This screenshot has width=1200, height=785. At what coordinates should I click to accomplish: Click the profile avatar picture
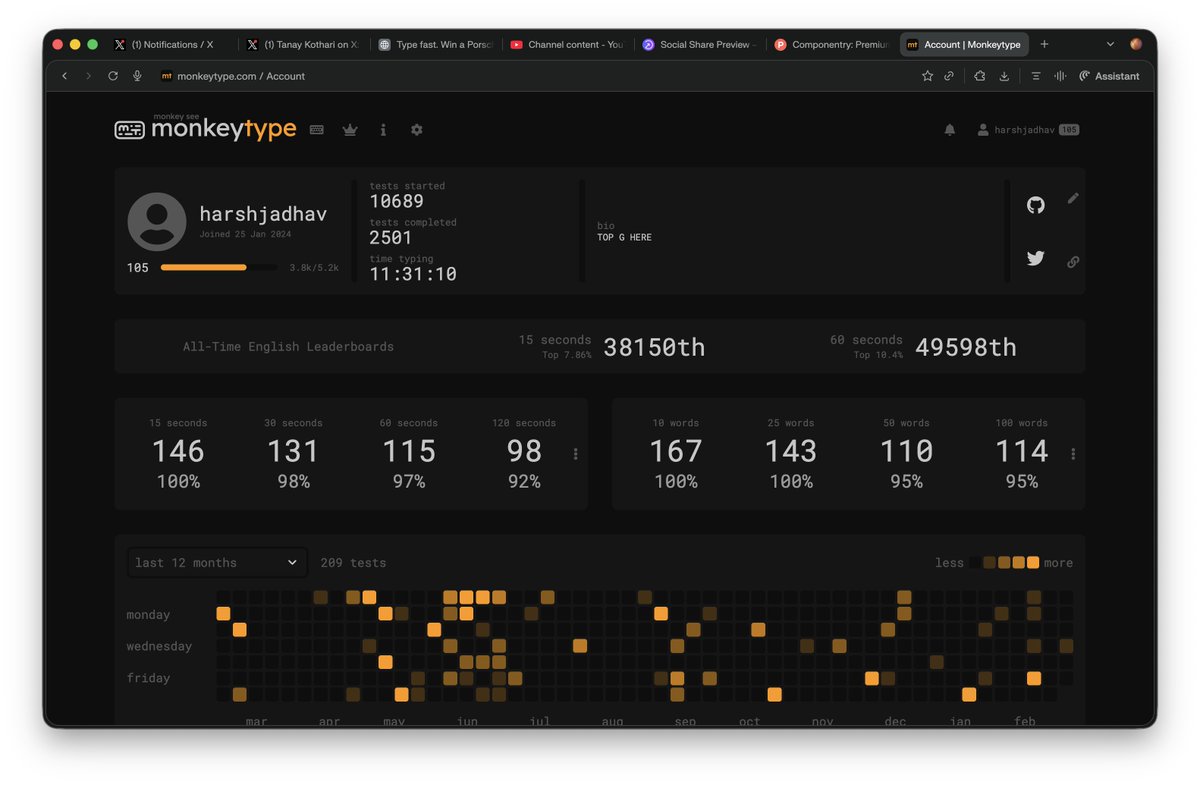pyautogui.click(x=157, y=222)
